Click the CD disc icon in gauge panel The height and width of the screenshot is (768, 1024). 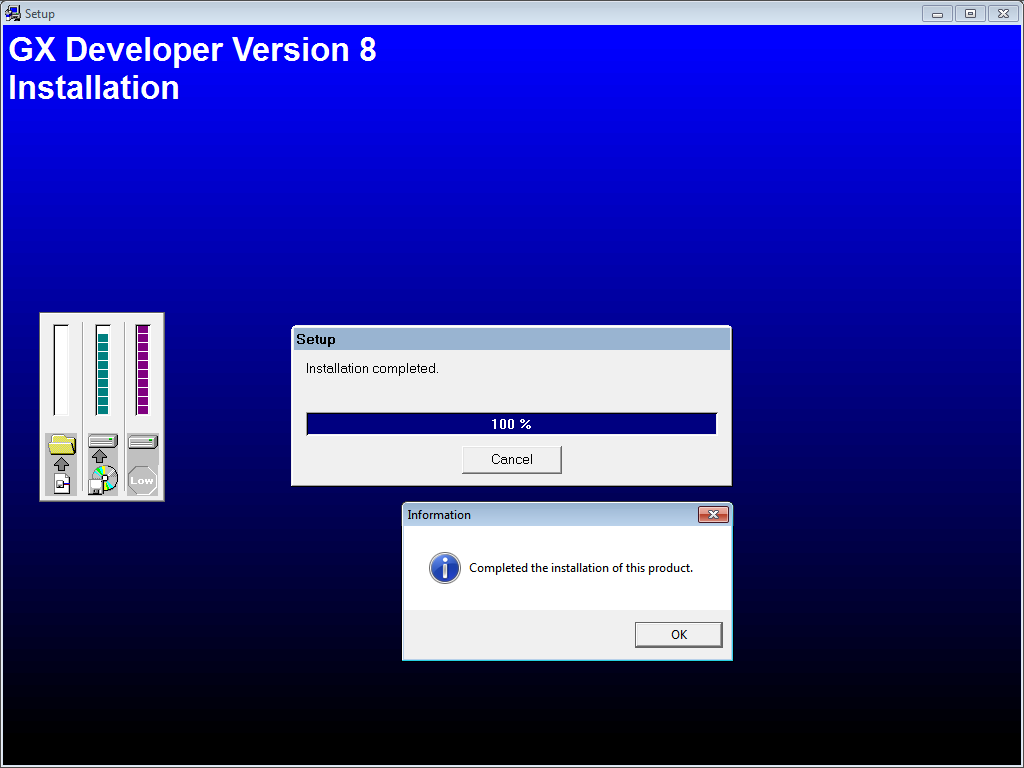103,479
